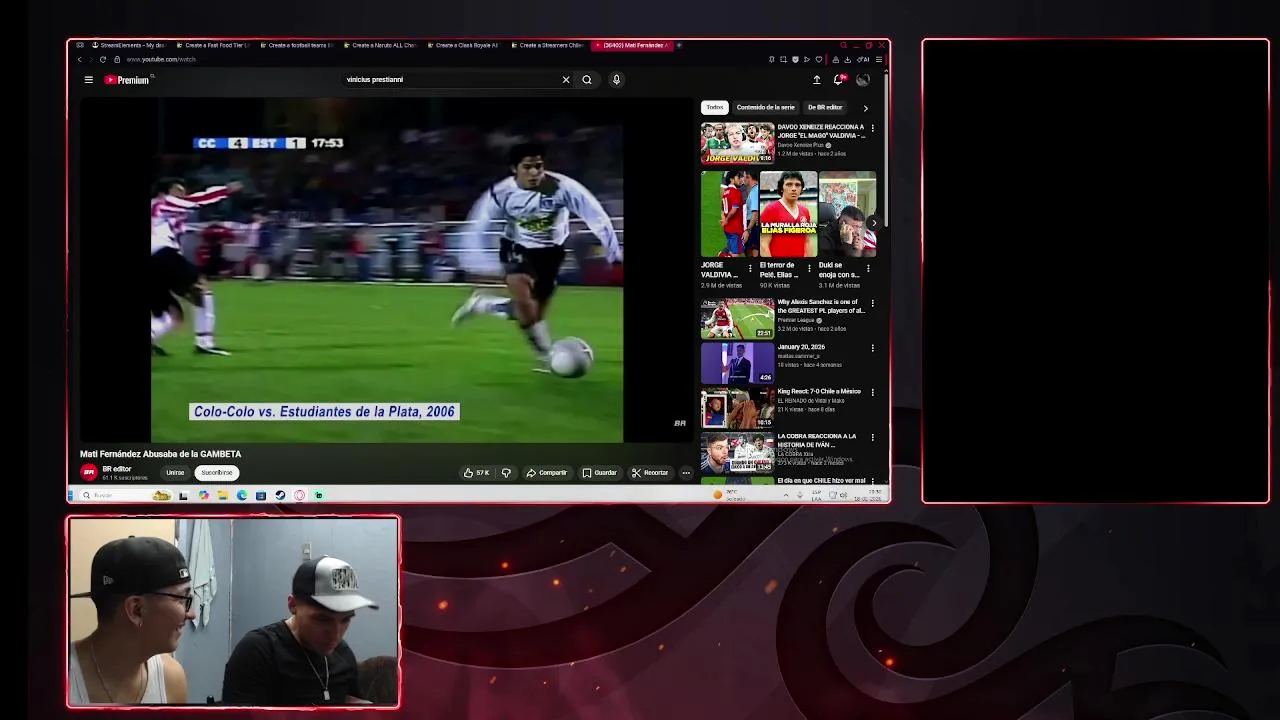Share the video with Compartir
Screen dimensions: 1280x720
(x=547, y=472)
